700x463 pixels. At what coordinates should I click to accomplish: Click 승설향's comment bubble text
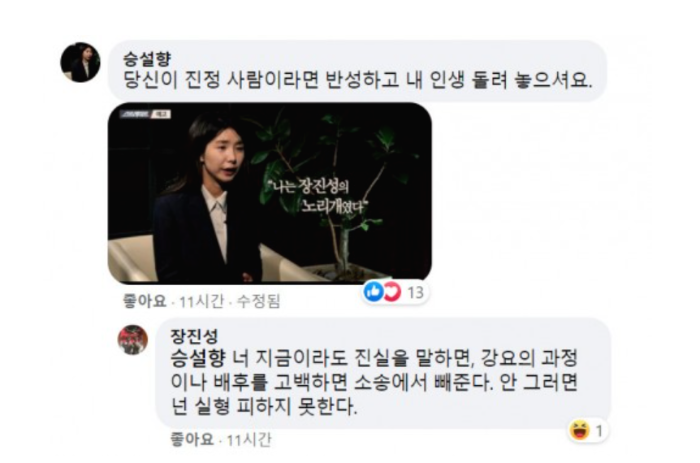[x=358, y=80]
